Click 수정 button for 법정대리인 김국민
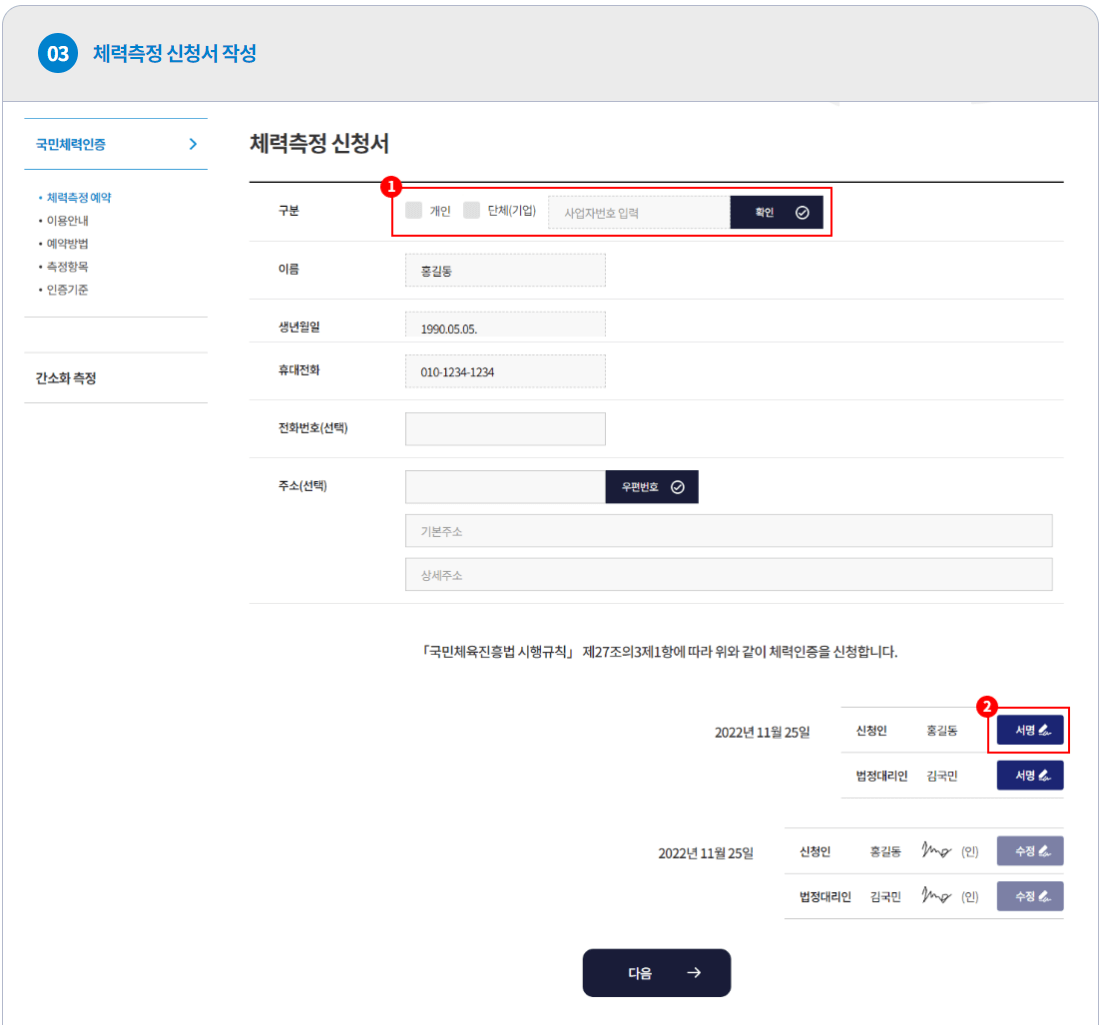Viewport: 1100px width, 1025px height. tap(1030, 897)
